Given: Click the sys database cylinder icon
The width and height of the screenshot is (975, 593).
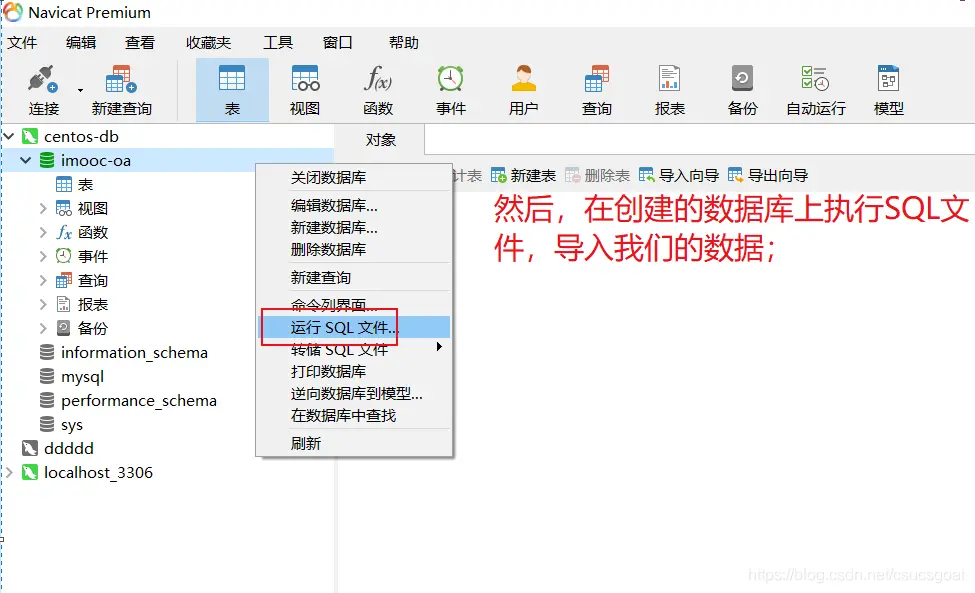Looking at the screenshot, I should [47, 425].
